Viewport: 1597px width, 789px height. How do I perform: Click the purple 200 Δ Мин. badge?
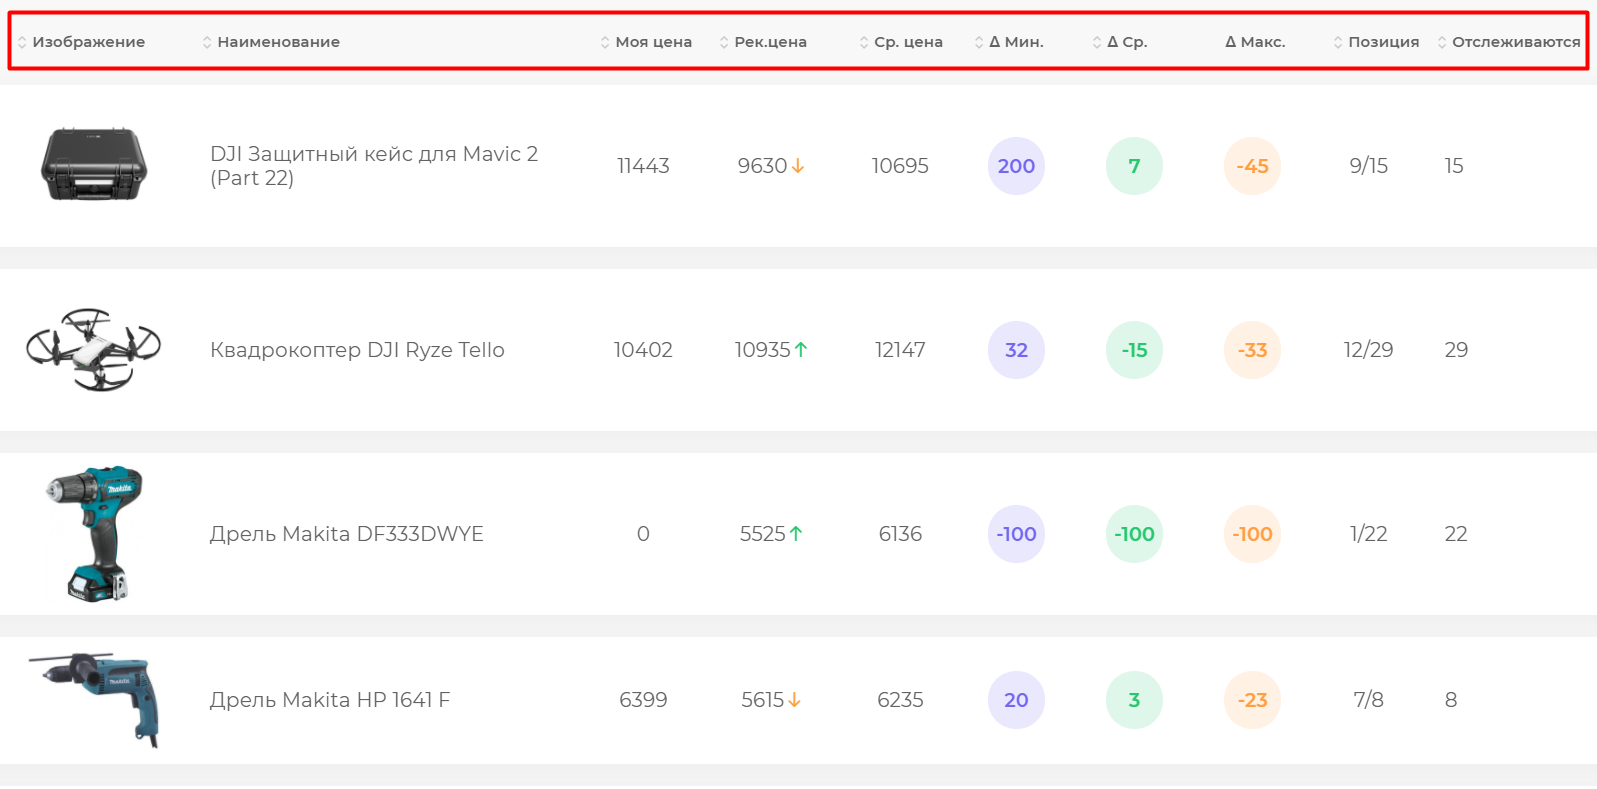(1016, 166)
